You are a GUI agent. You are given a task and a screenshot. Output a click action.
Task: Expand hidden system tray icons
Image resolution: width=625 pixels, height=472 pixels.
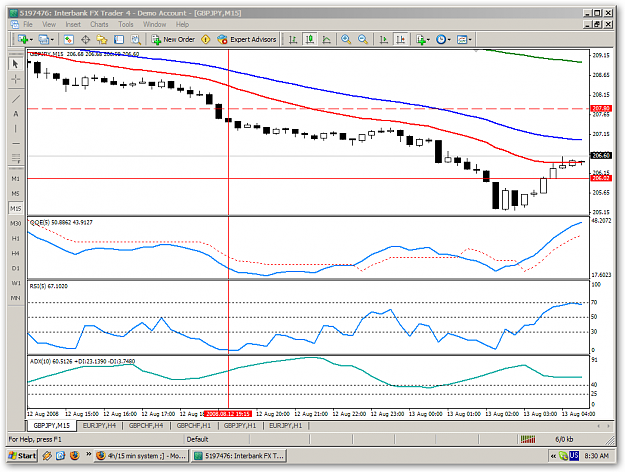[553, 456]
